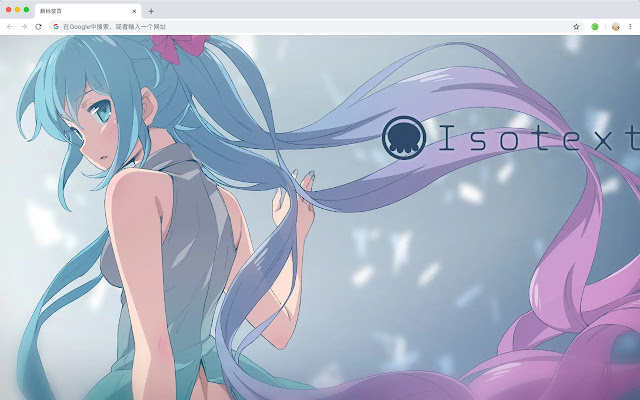Open a new tab with plus button
640x400 pixels.
(151, 11)
